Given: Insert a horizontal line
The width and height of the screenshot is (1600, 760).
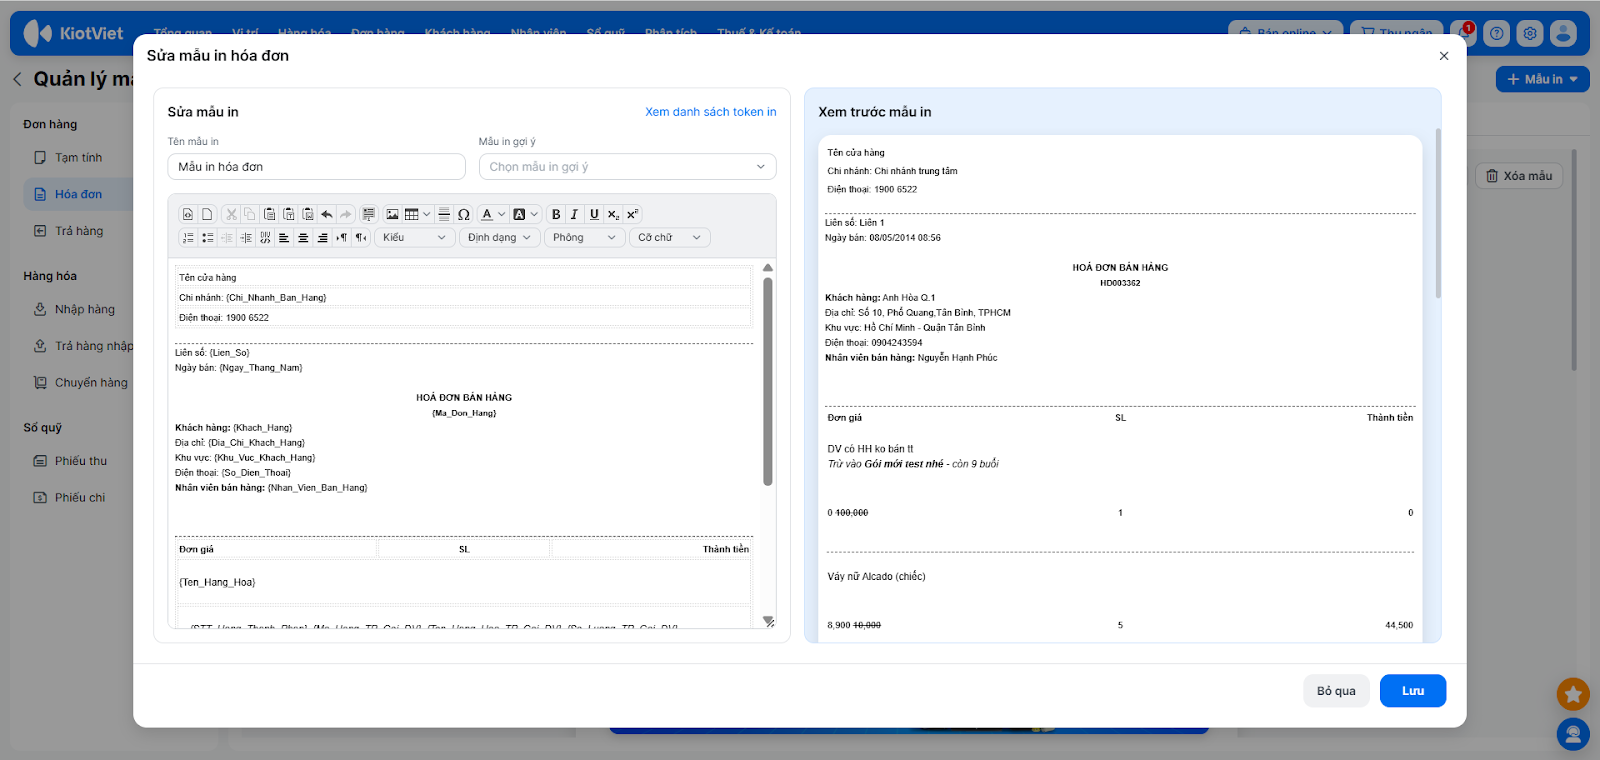Looking at the screenshot, I should click(x=444, y=214).
